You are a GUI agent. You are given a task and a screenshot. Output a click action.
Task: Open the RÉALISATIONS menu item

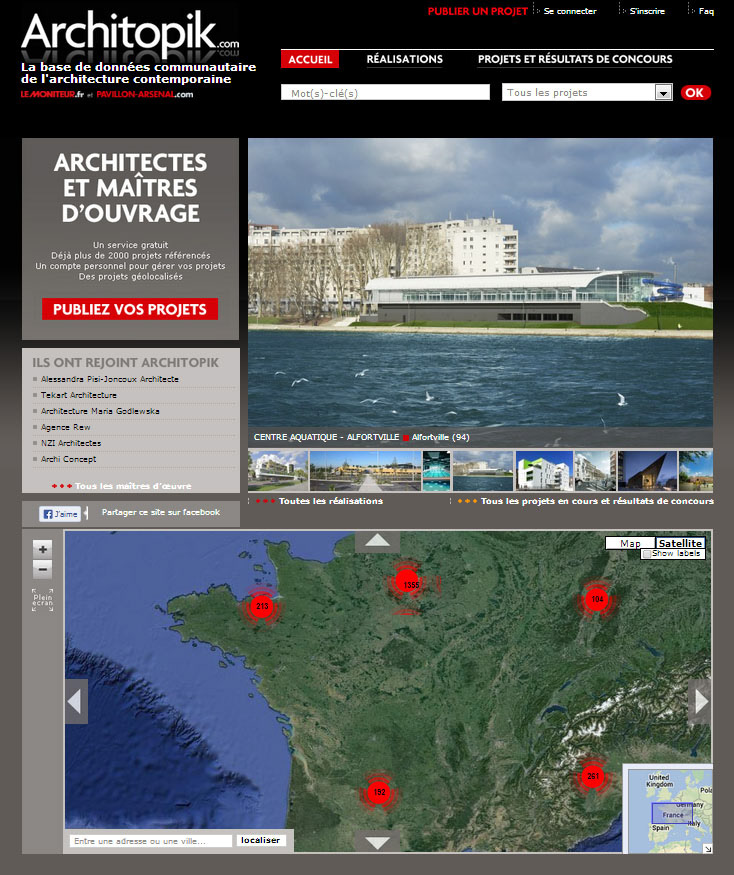tap(404, 59)
